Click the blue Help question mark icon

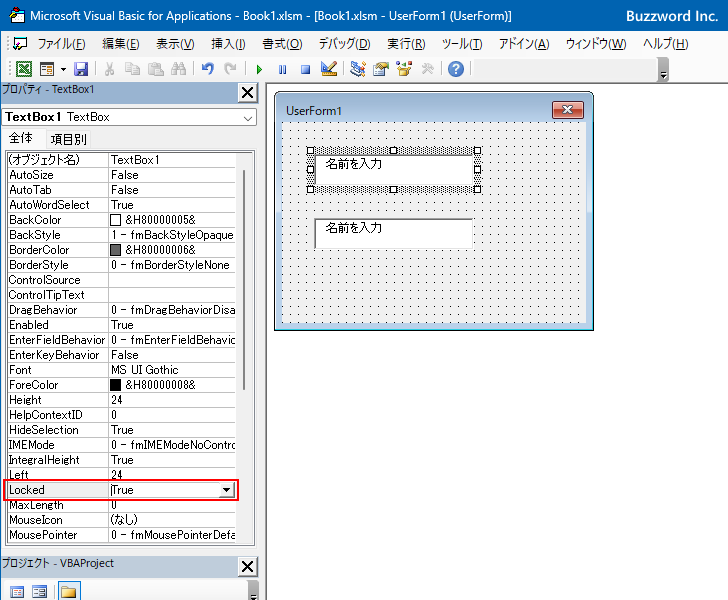coord(456,69)
